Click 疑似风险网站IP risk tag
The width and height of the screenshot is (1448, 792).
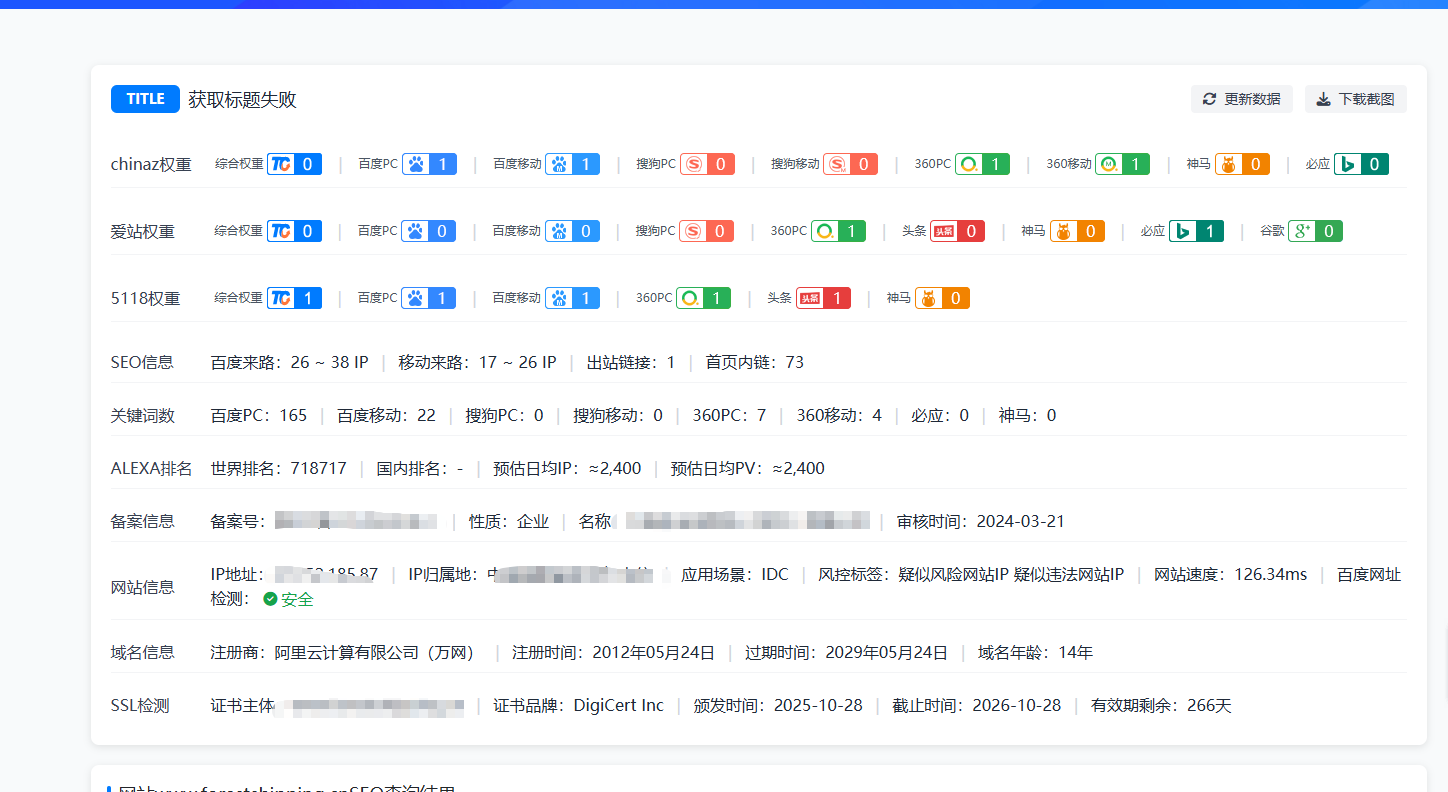[953, 574]
